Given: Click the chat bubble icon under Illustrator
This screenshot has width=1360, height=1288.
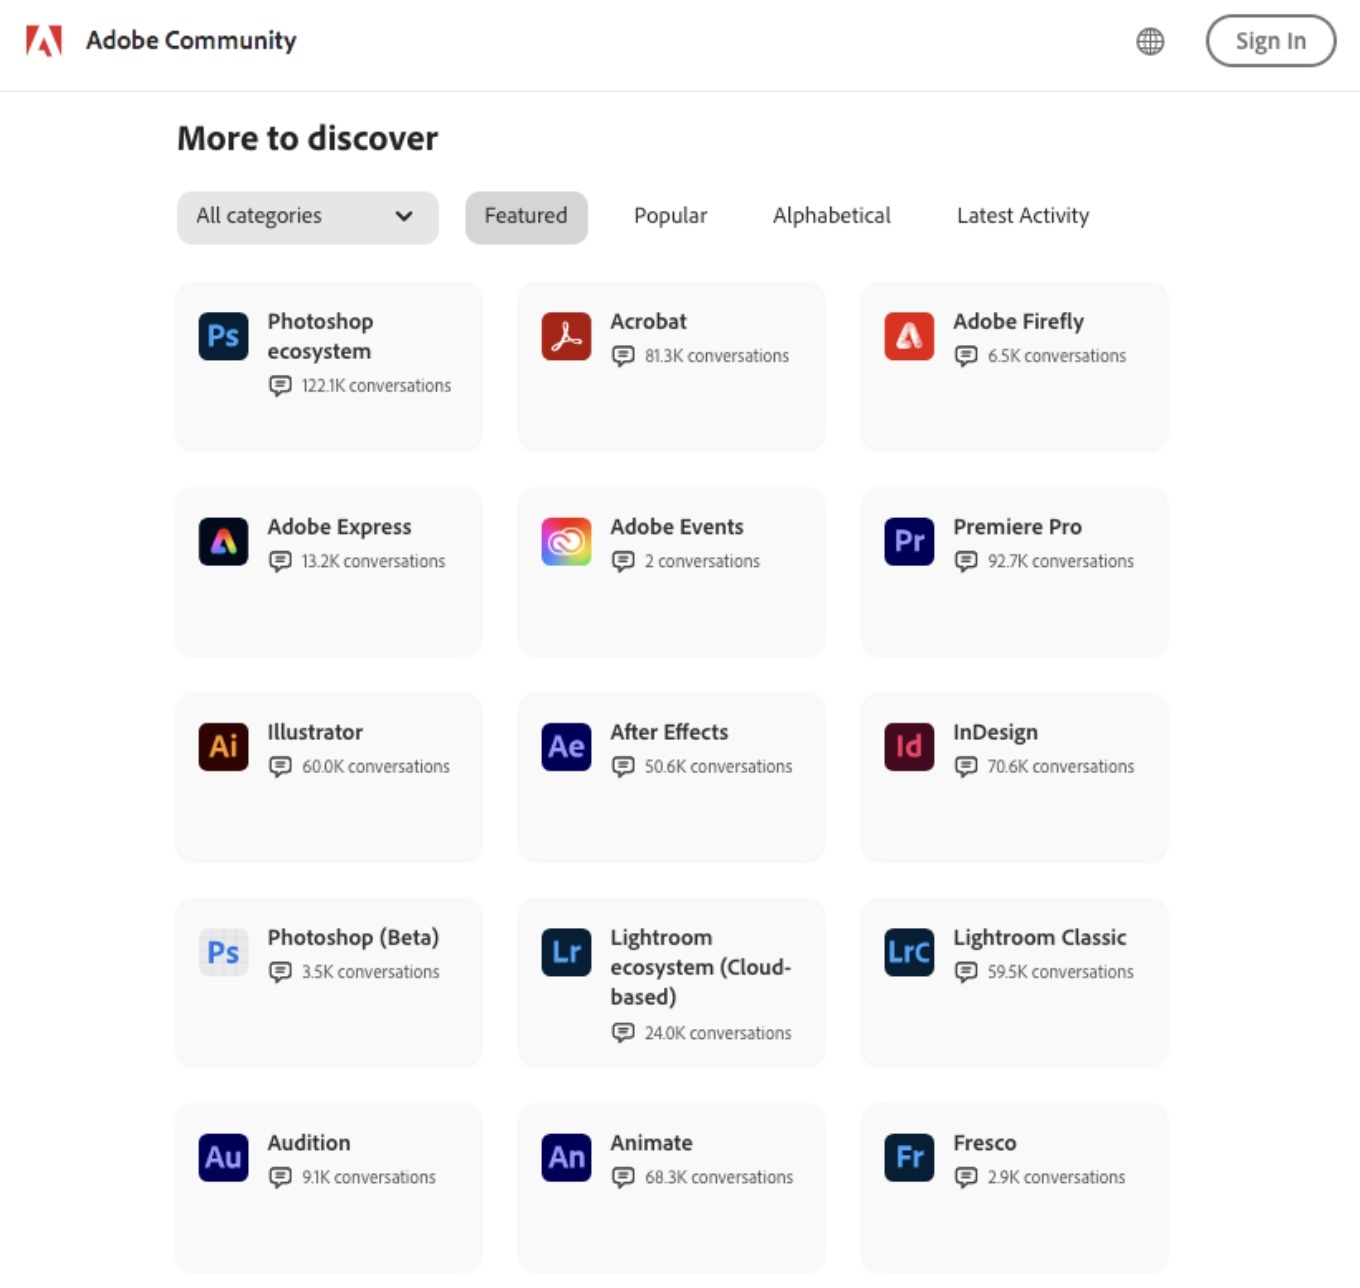Looking at the screenshot, I should click(x=280, y=767).
